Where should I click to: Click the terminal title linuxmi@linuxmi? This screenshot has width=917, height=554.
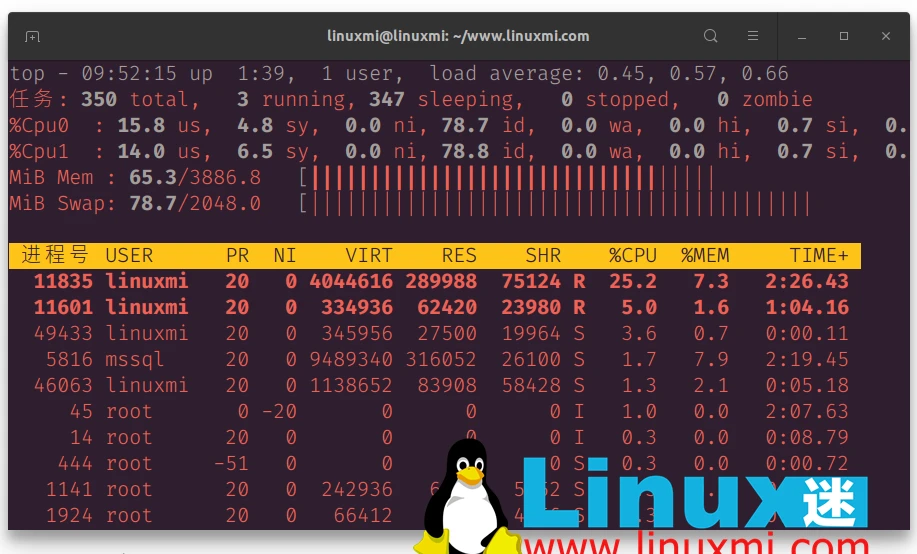pyautogui.click(x=458, y=36)
